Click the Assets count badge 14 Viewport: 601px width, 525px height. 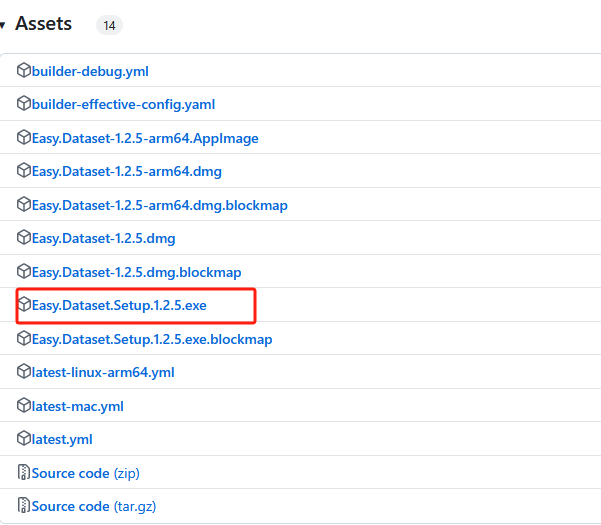[109, 25]
